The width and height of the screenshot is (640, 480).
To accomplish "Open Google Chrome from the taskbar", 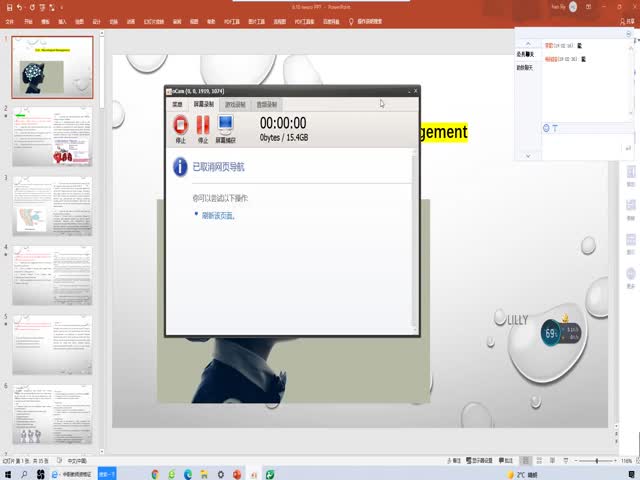I will 155,474.
